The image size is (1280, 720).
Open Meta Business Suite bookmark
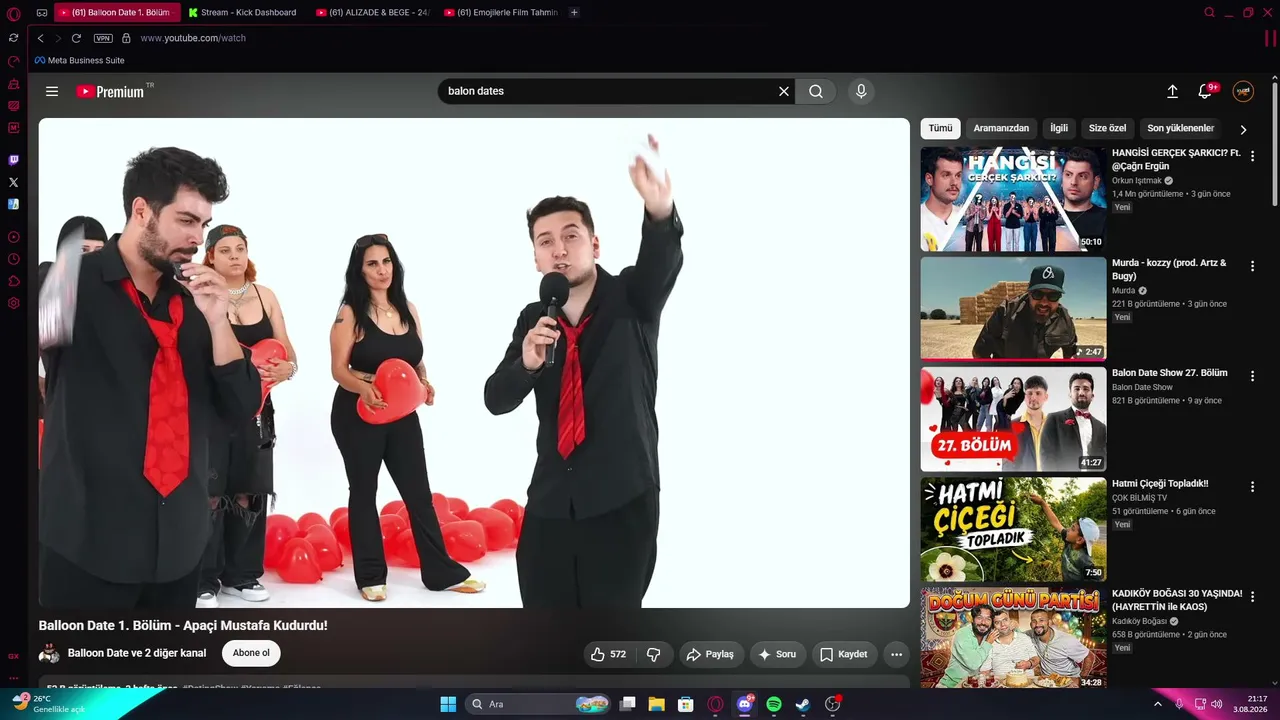(x=80, y=60)
